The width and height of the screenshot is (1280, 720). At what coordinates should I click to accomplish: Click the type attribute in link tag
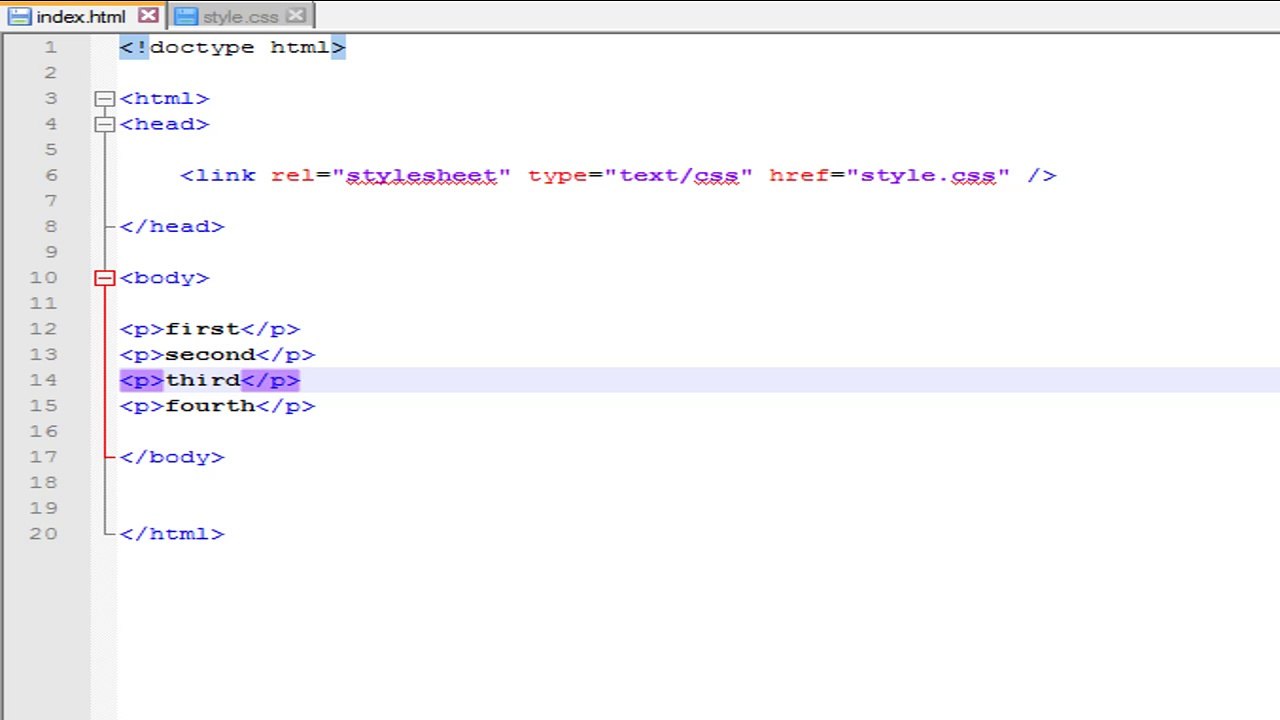(557, 176)
